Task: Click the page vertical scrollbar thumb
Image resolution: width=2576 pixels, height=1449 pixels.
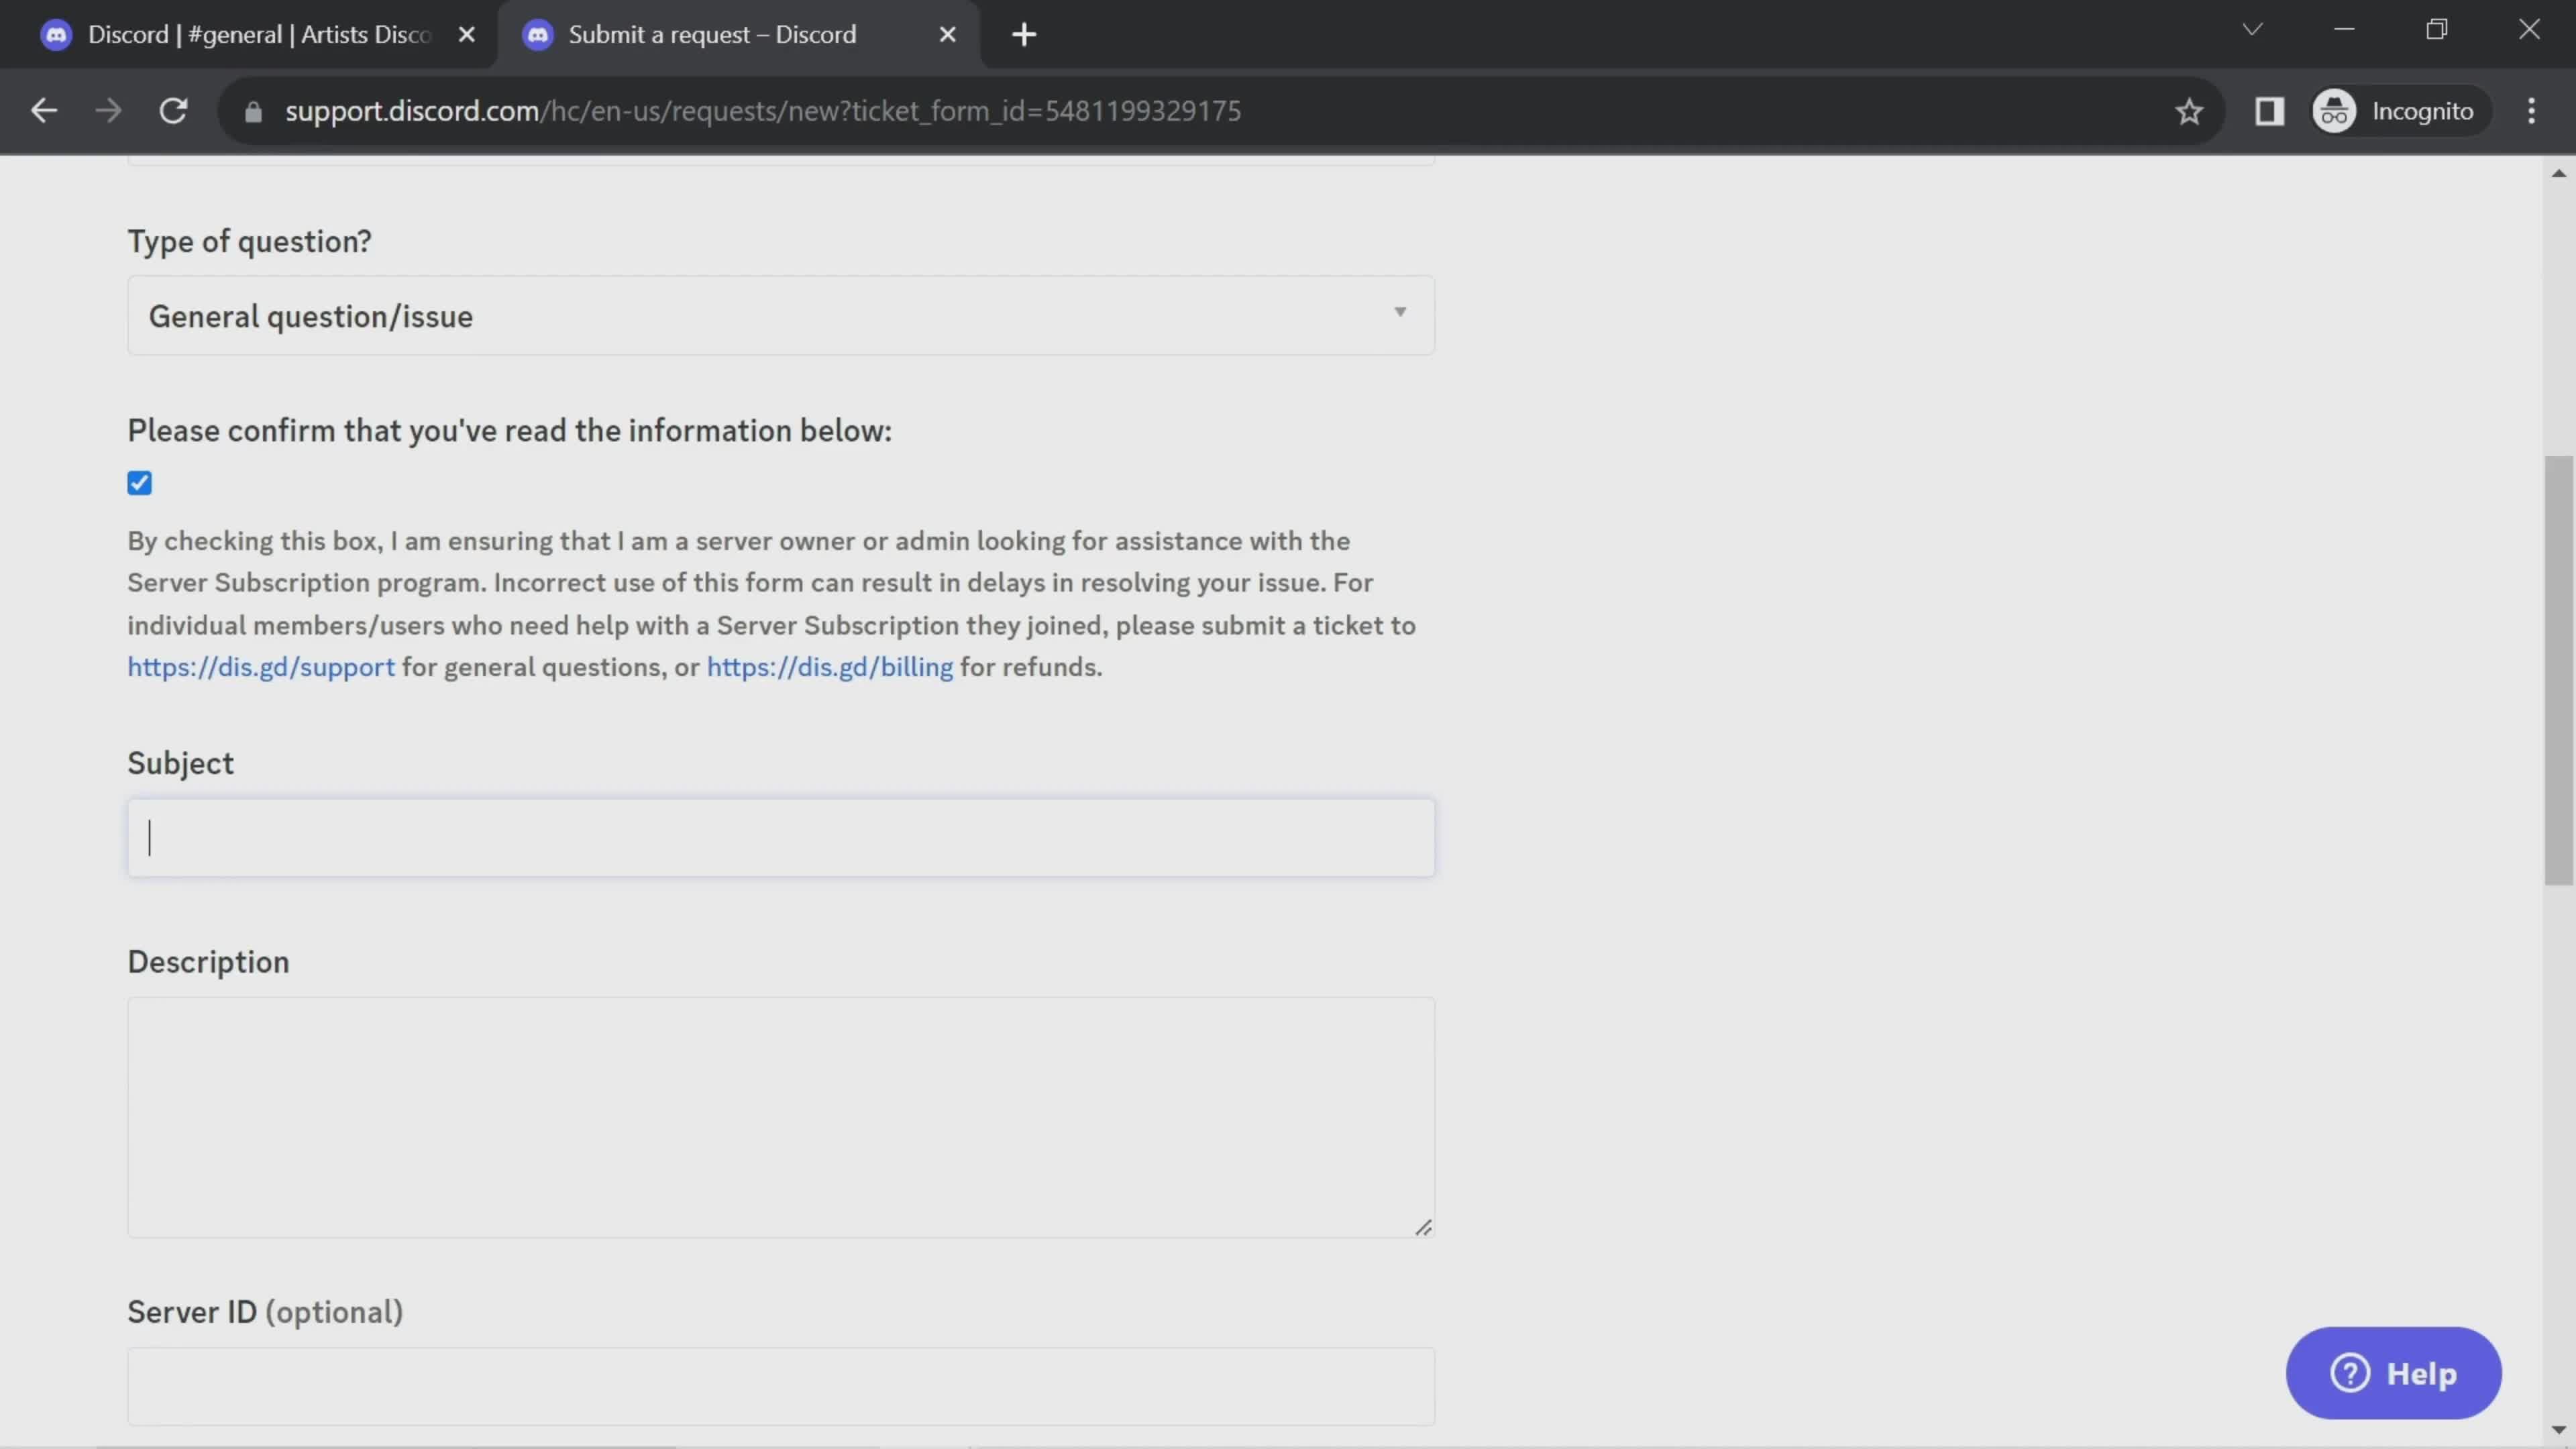Action: (2558, 670)
